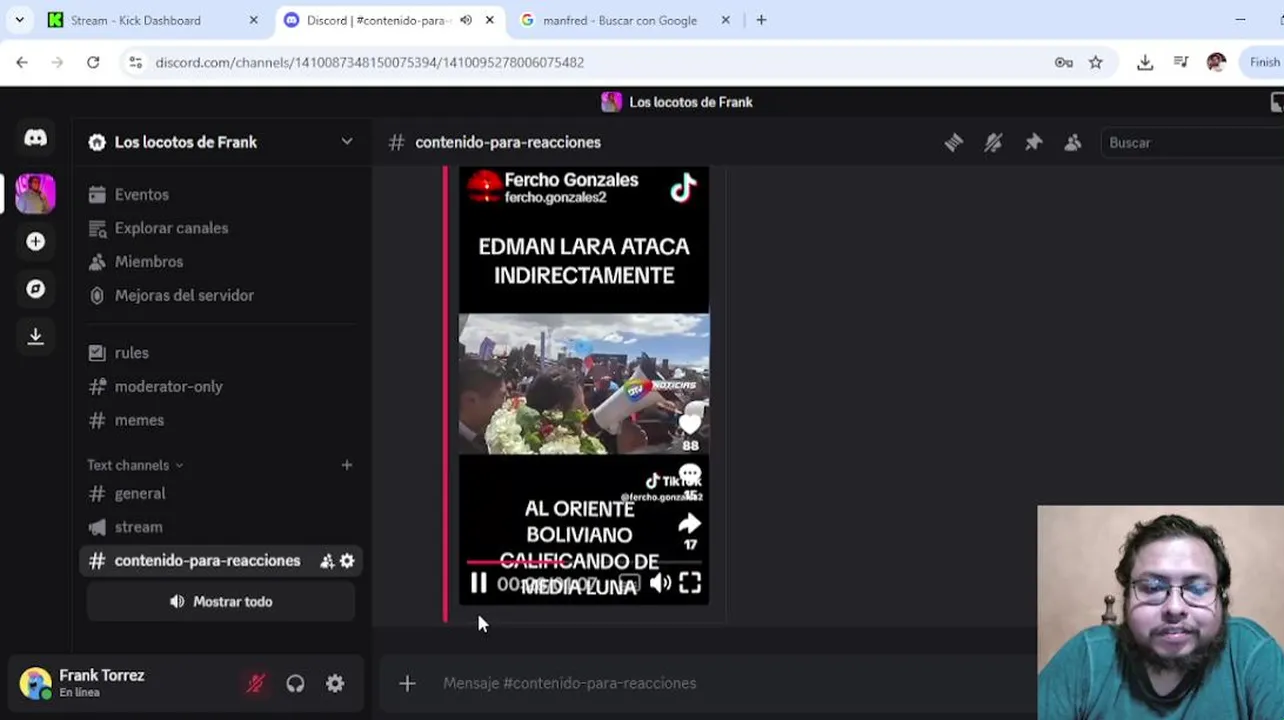Toggle notification settings bell icon
The width and height of the screenshot is (1284, 720).
click(993, 143)
